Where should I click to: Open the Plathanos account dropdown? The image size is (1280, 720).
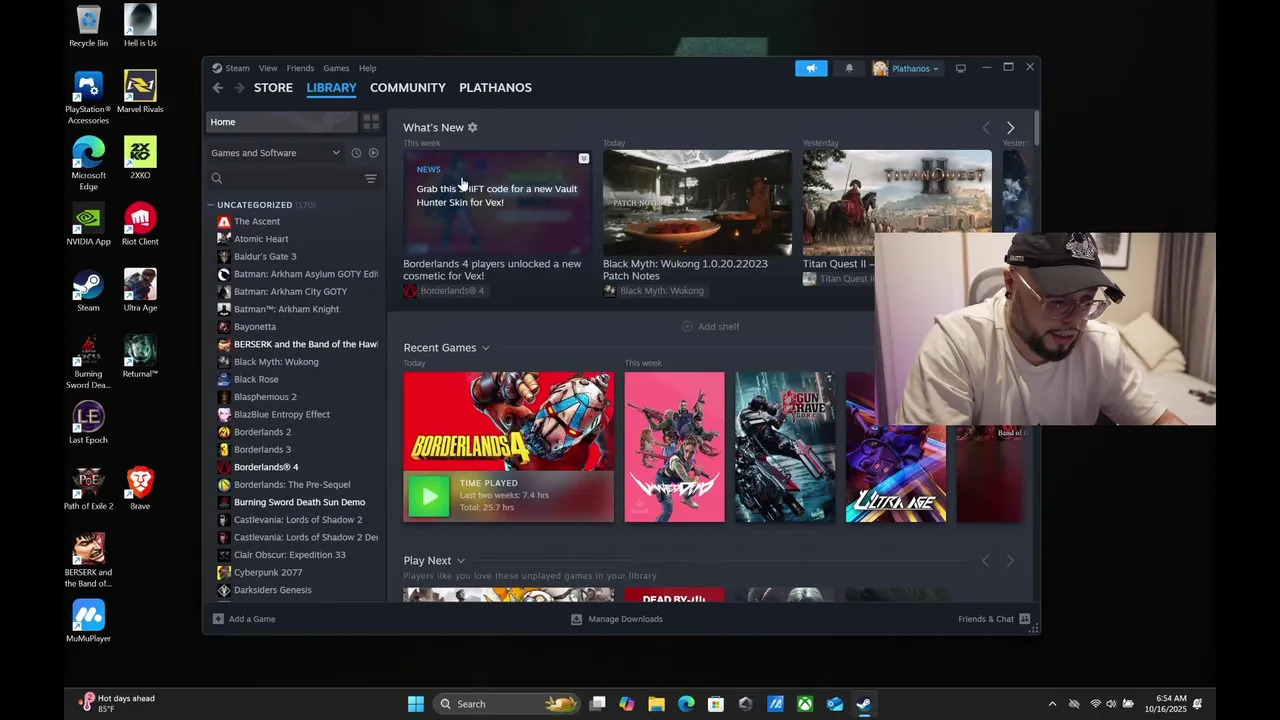pos(906,68)
